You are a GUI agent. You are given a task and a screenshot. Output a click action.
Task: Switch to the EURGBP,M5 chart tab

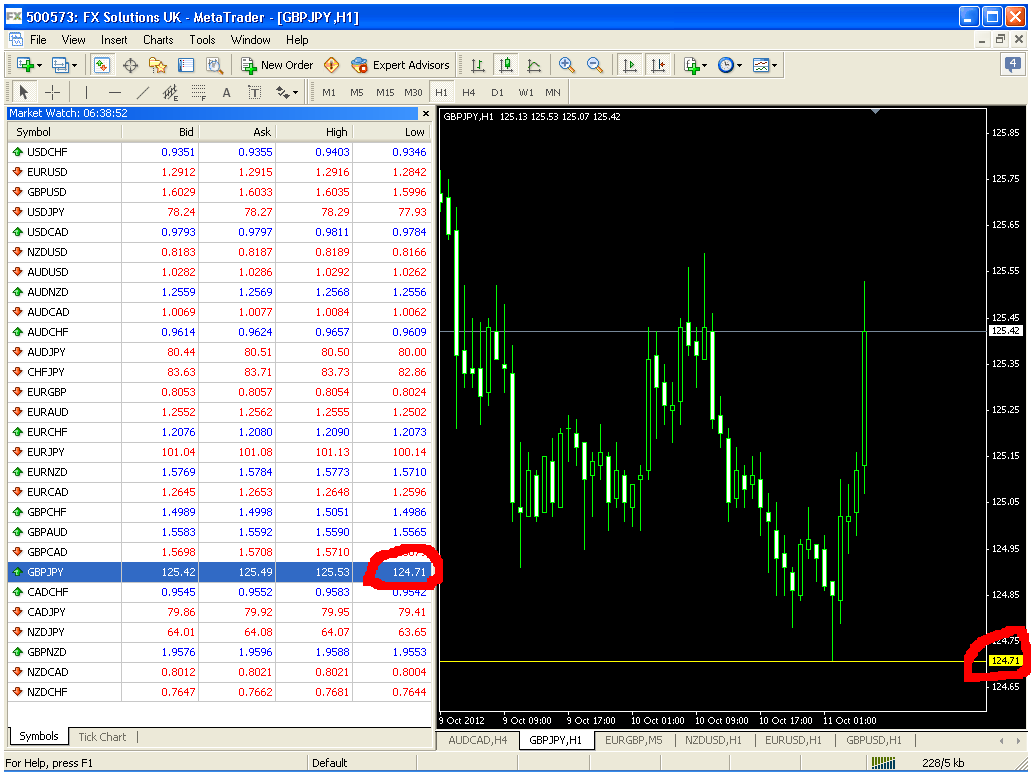633,740
